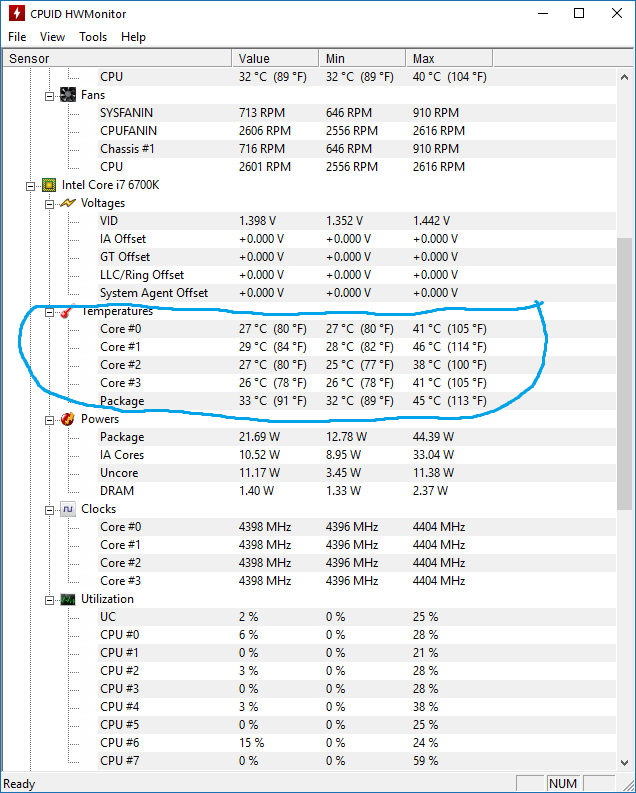Click the 1.398 V VID value
This screenshot has height=793, width=636.
point(257,221)
